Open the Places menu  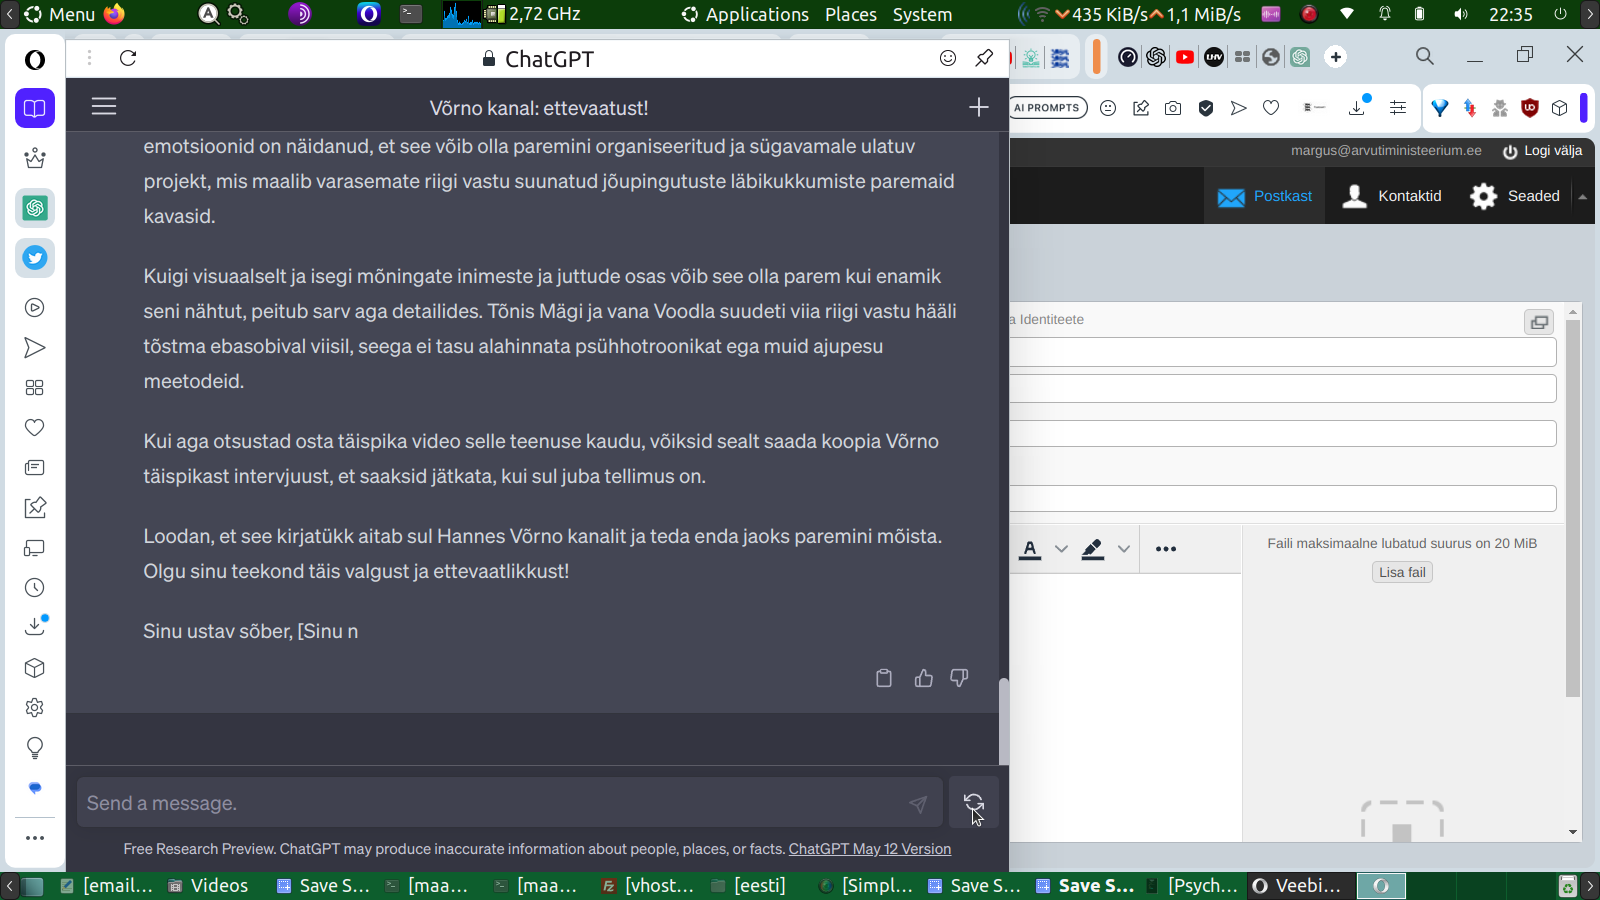(x=851, y=14)
